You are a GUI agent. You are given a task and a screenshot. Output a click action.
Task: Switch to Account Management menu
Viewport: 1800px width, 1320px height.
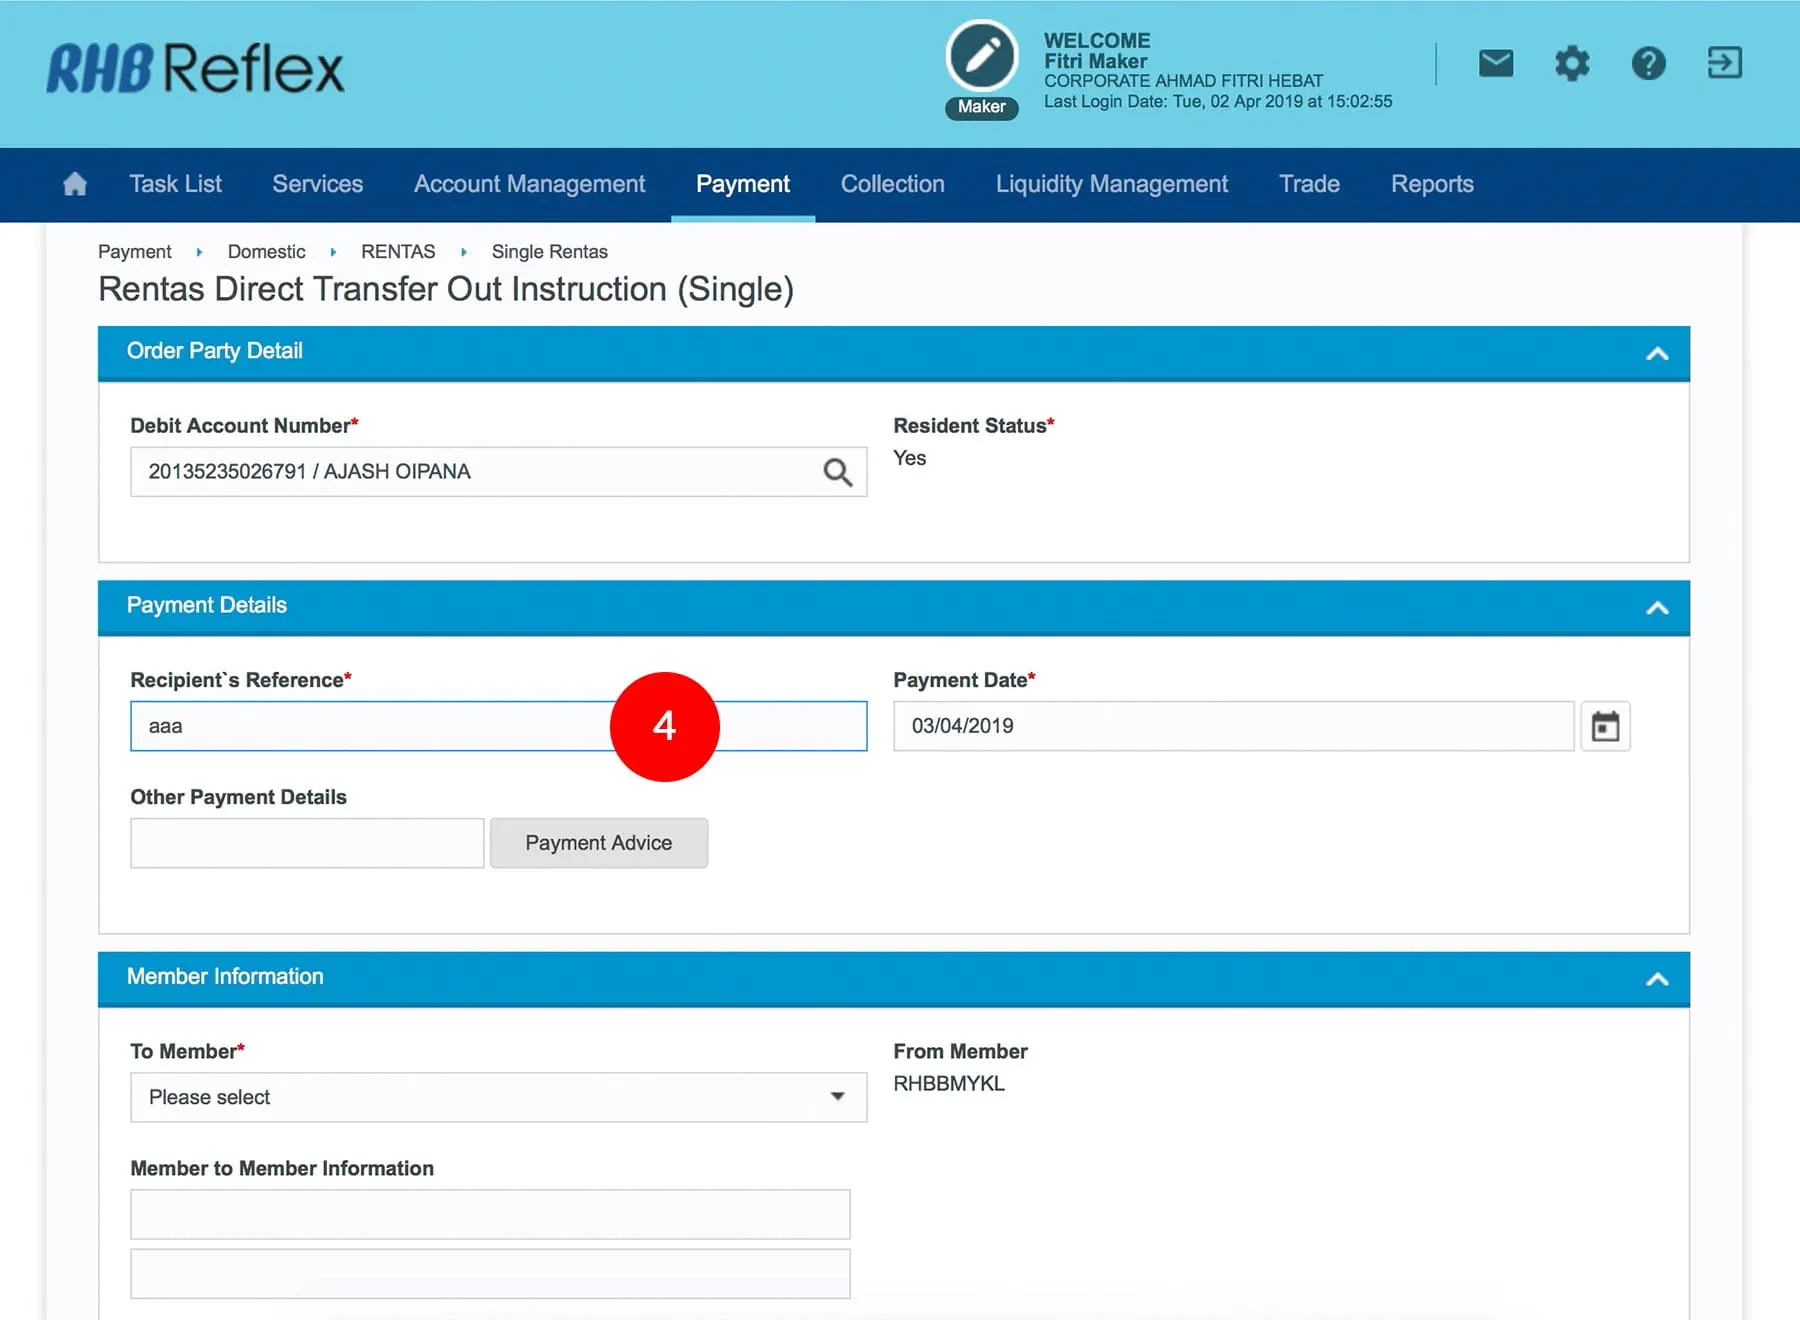coord(529,184)
